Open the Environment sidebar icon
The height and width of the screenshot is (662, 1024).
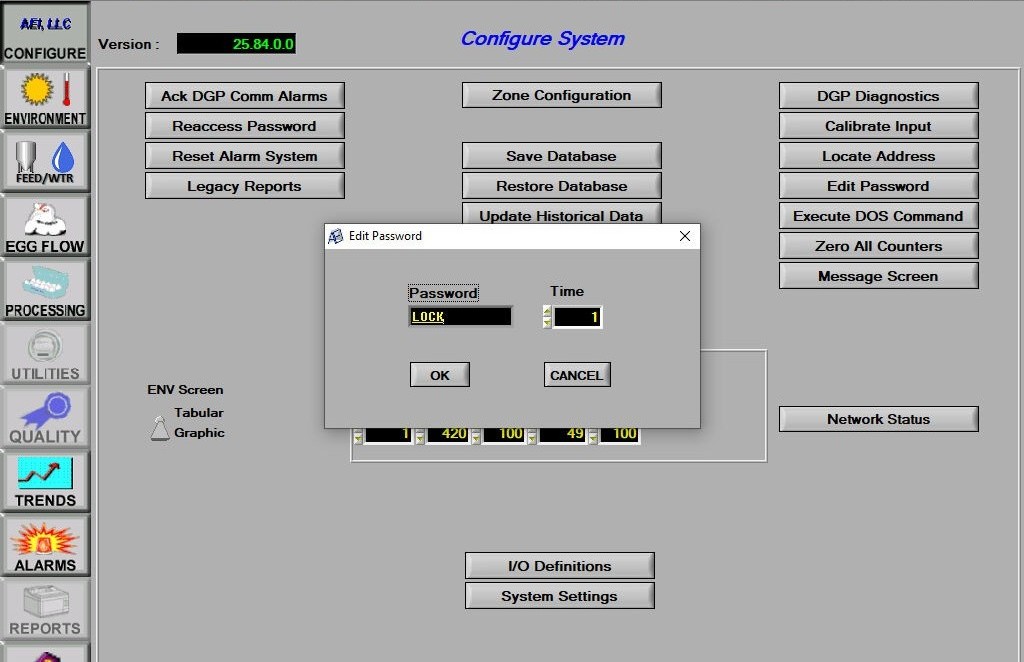point(44,99)
